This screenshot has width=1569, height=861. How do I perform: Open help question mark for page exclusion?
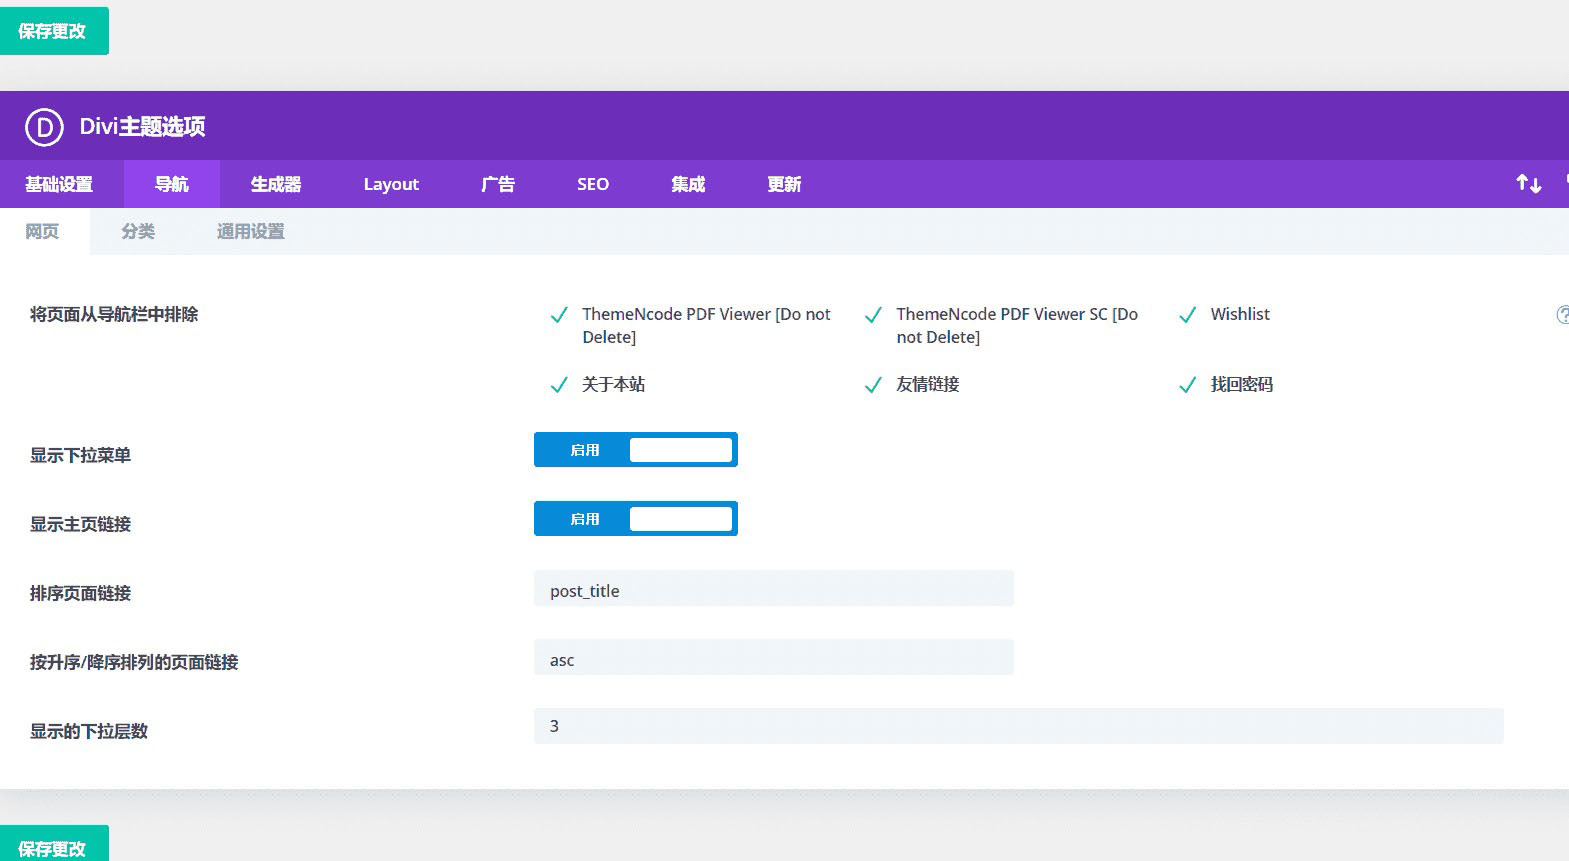(x=1563, y=315)
